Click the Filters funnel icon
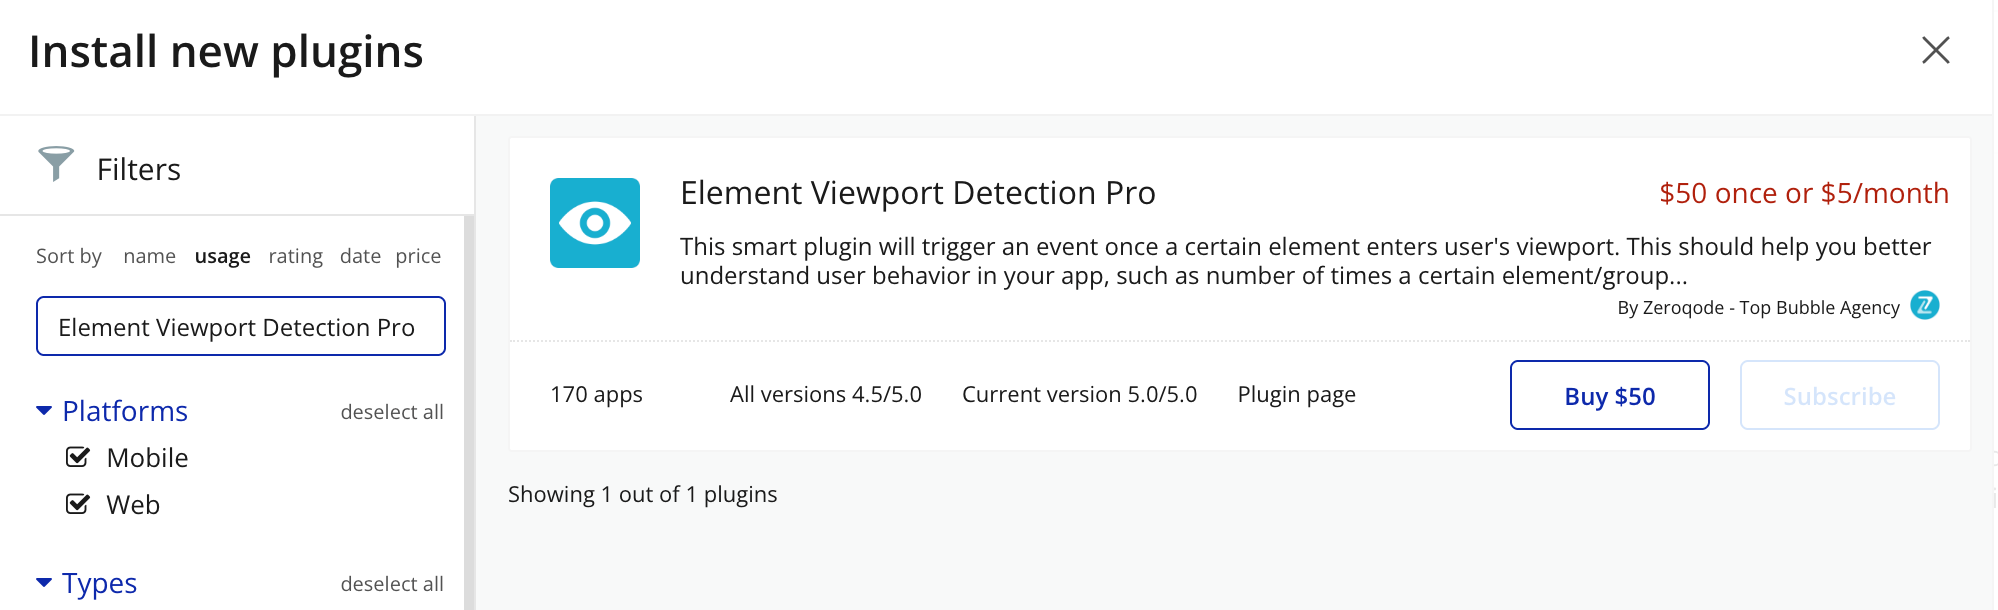Viewport: 1998px width, 610px height. coord(56,164)
